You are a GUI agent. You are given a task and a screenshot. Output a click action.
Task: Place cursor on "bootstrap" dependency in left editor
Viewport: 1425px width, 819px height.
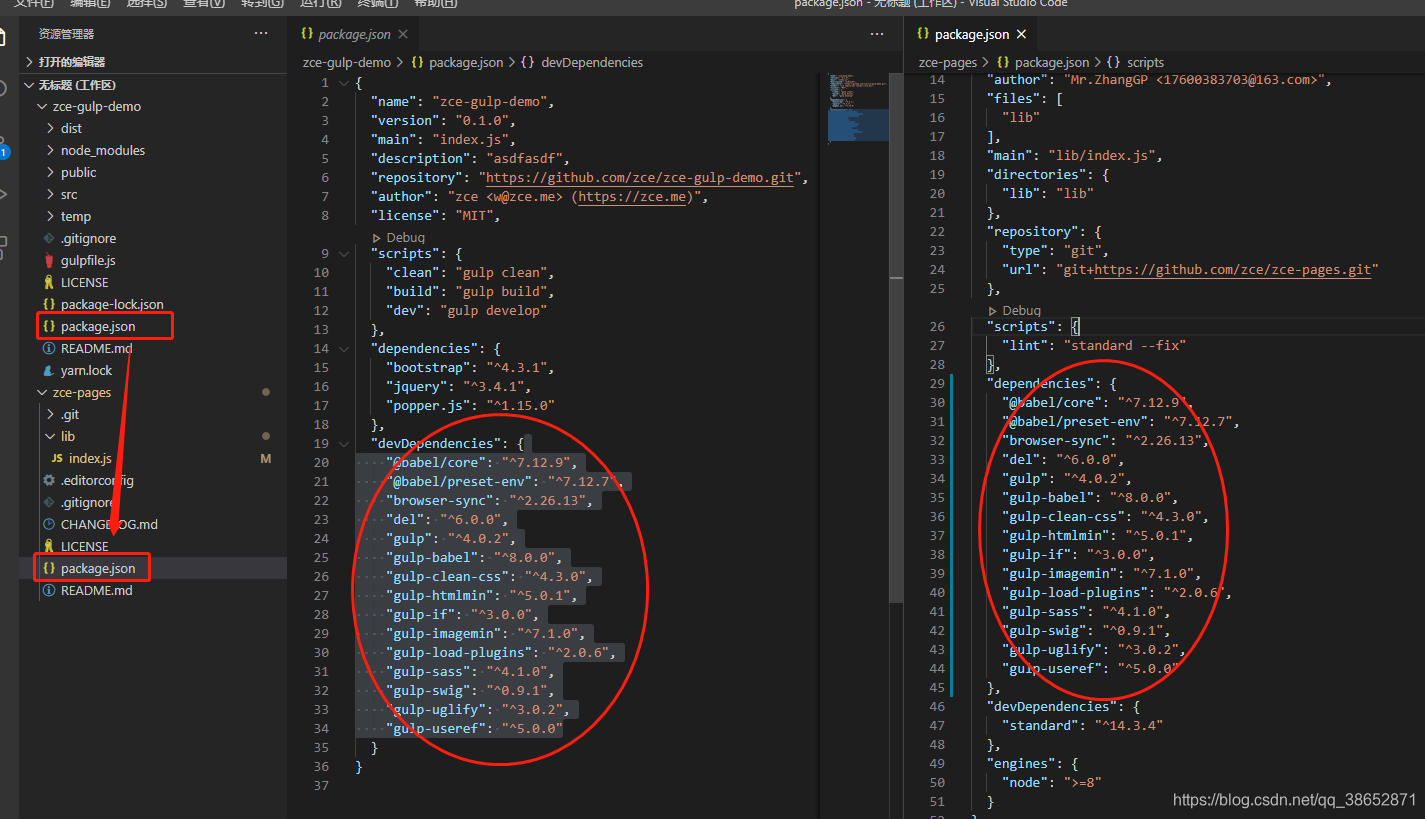point(426,367)
